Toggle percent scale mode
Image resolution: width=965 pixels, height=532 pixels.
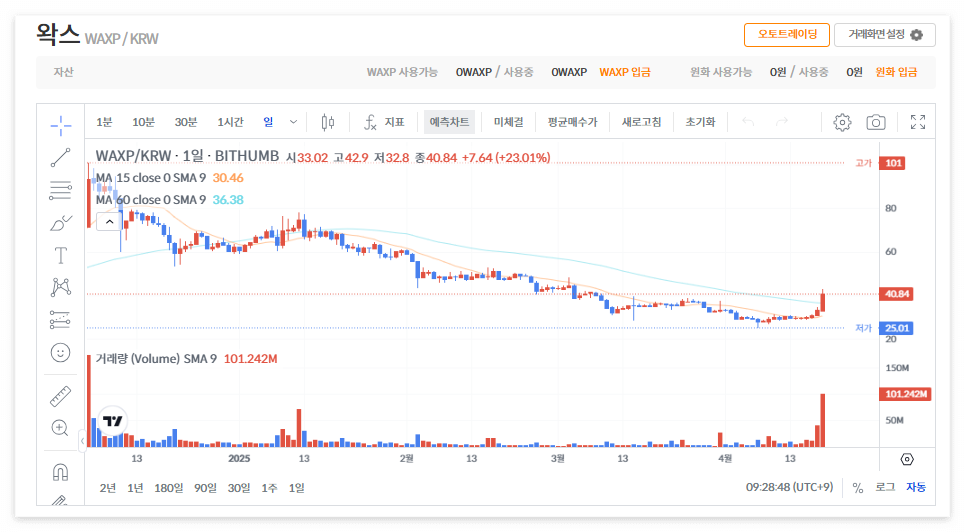click(x=857, y=488)
